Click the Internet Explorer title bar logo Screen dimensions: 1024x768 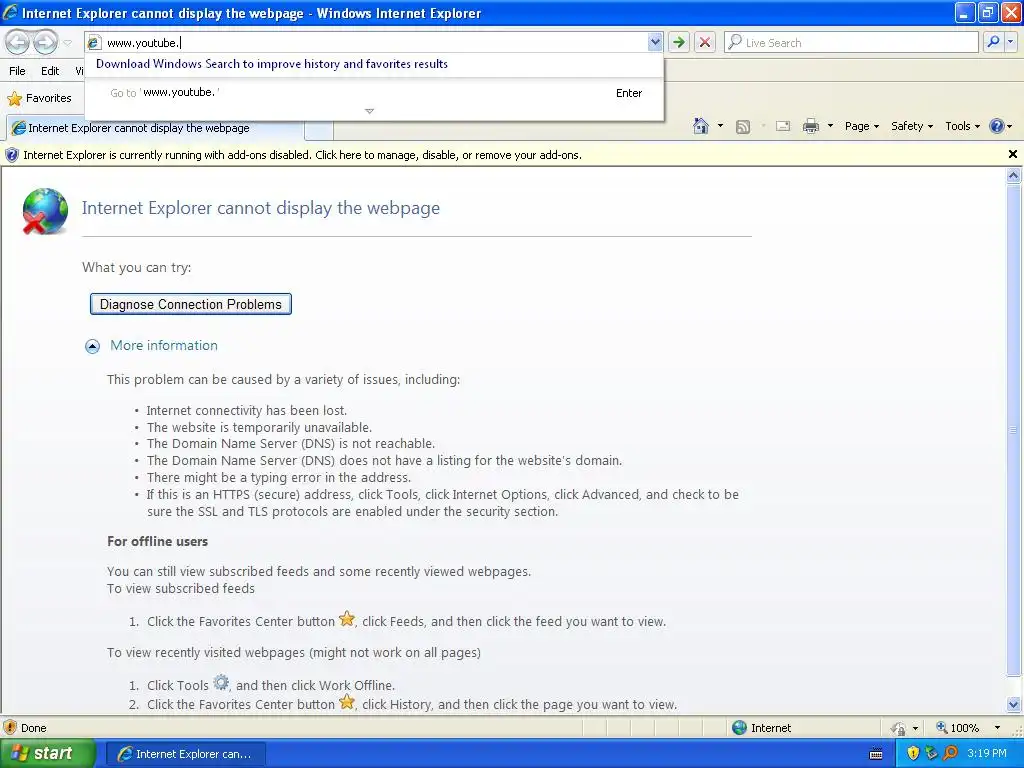[x=10, y=12]
